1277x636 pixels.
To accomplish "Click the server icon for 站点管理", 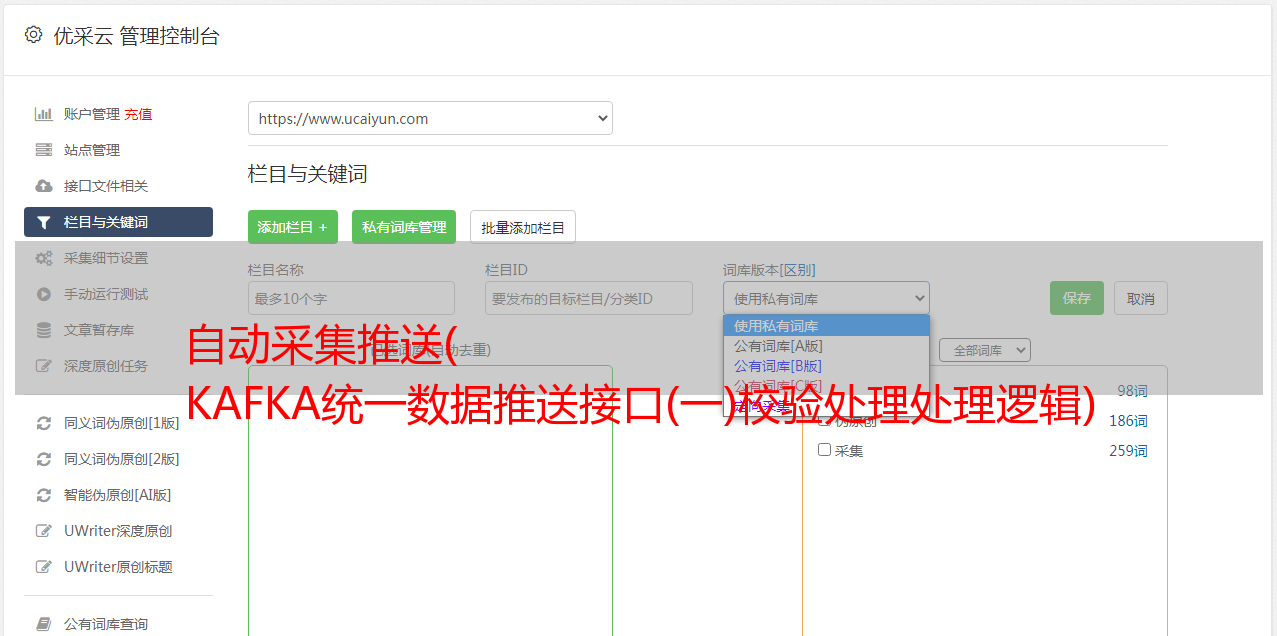I will point(44,150).
